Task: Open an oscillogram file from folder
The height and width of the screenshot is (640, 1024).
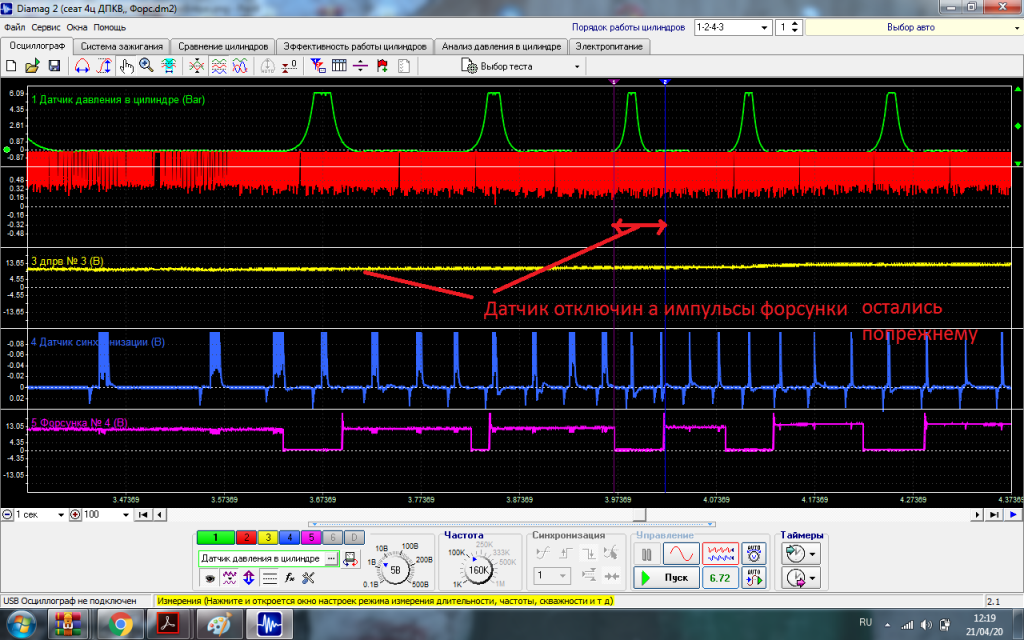Action: point(32,66)
